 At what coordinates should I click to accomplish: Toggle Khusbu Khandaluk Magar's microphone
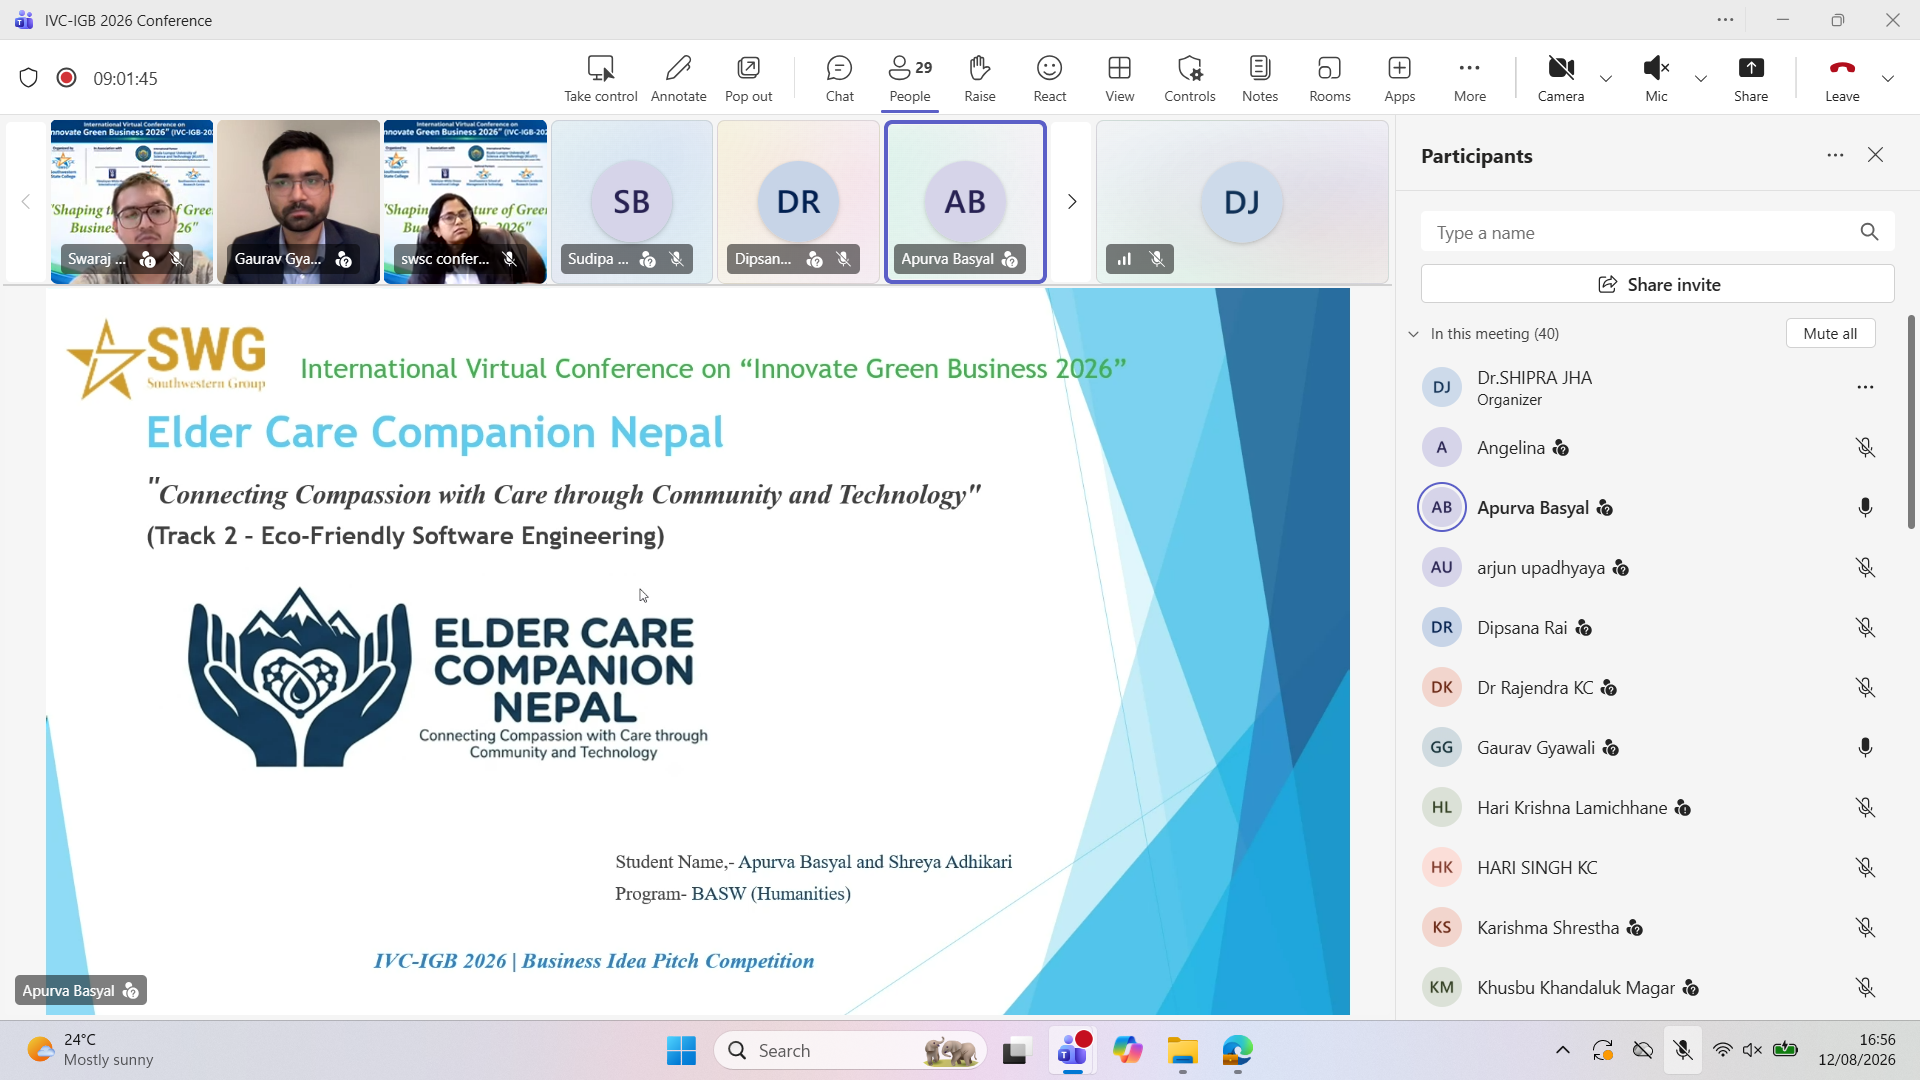pyautogui.click(x=1865, y=988)
